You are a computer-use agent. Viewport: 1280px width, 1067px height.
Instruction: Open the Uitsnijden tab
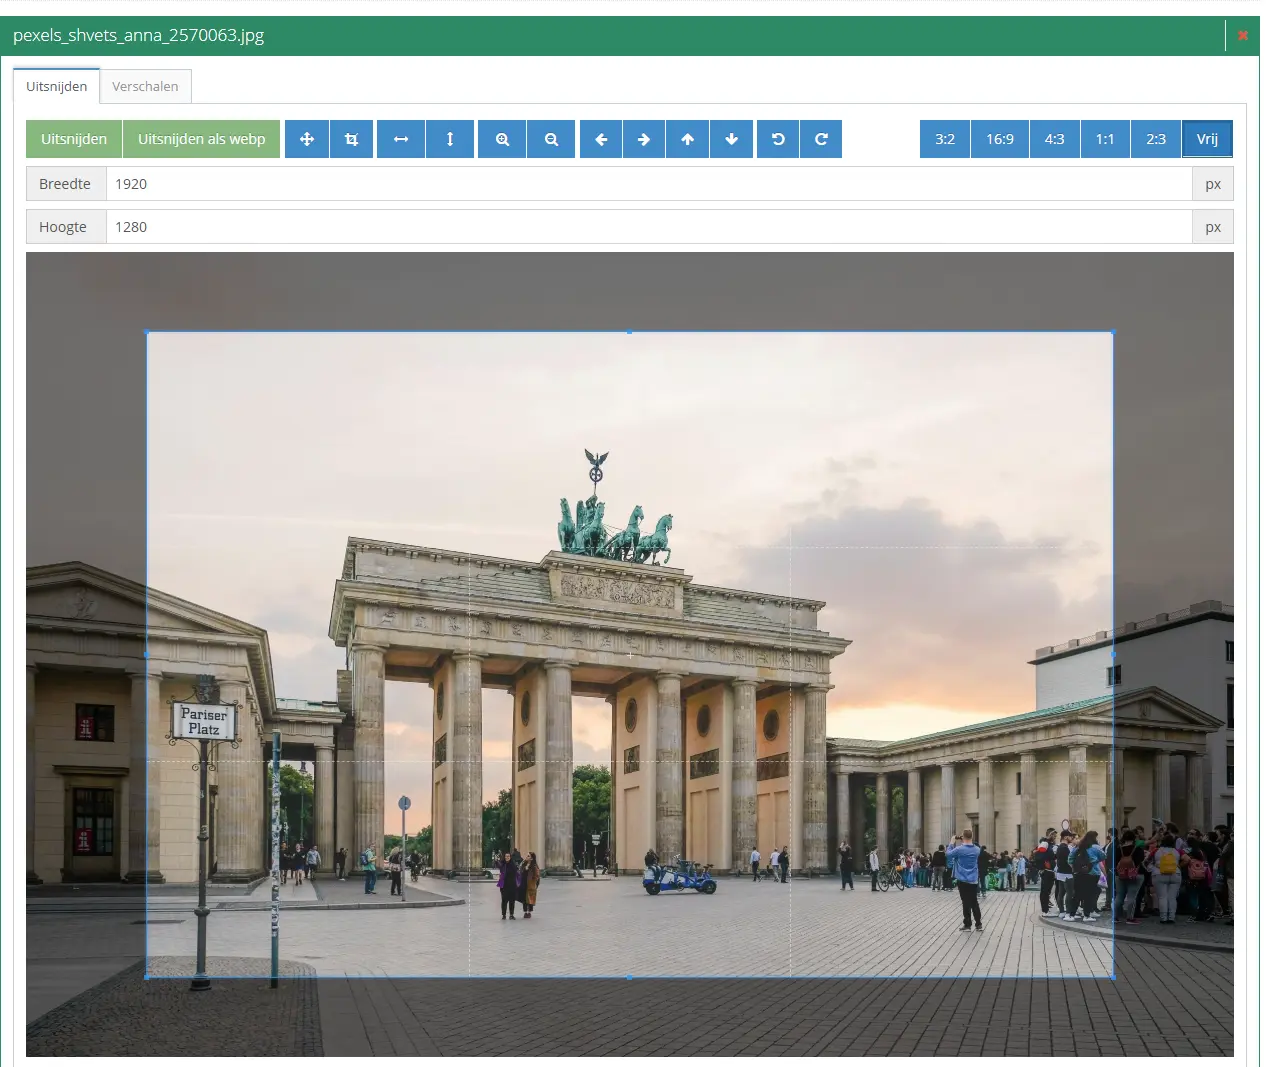57,86
